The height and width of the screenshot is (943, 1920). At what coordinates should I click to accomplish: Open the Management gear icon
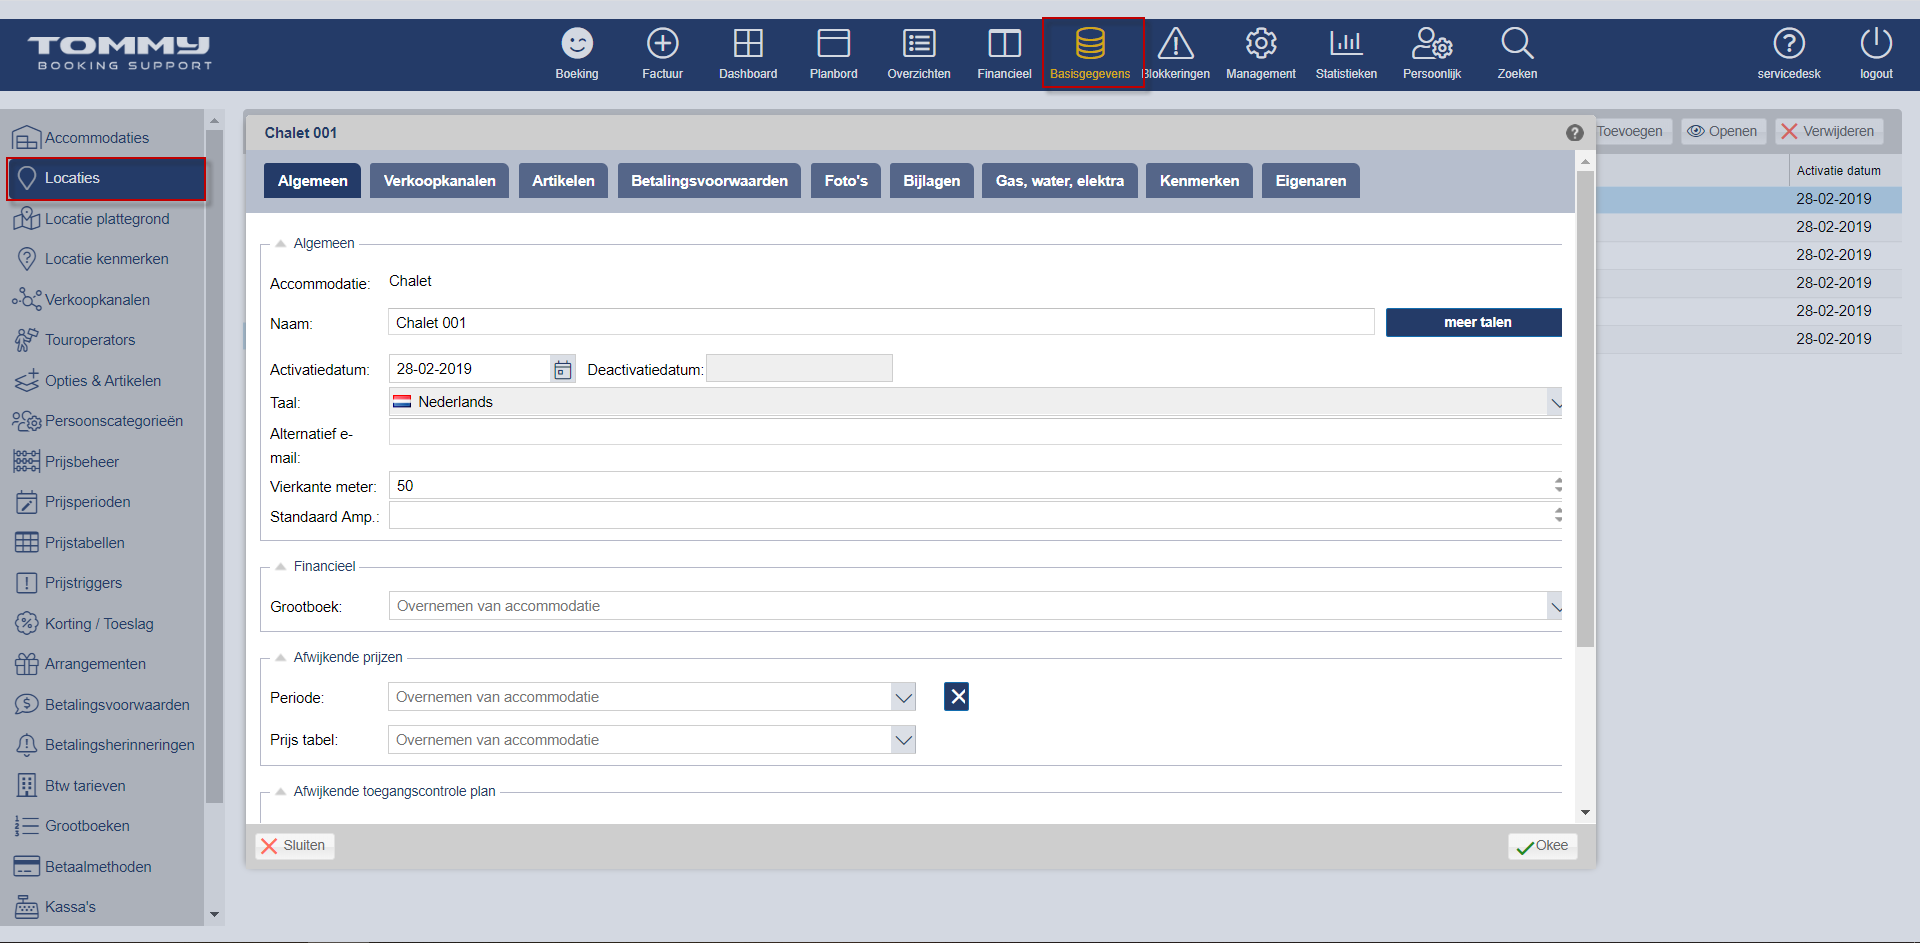point(1261,44)
